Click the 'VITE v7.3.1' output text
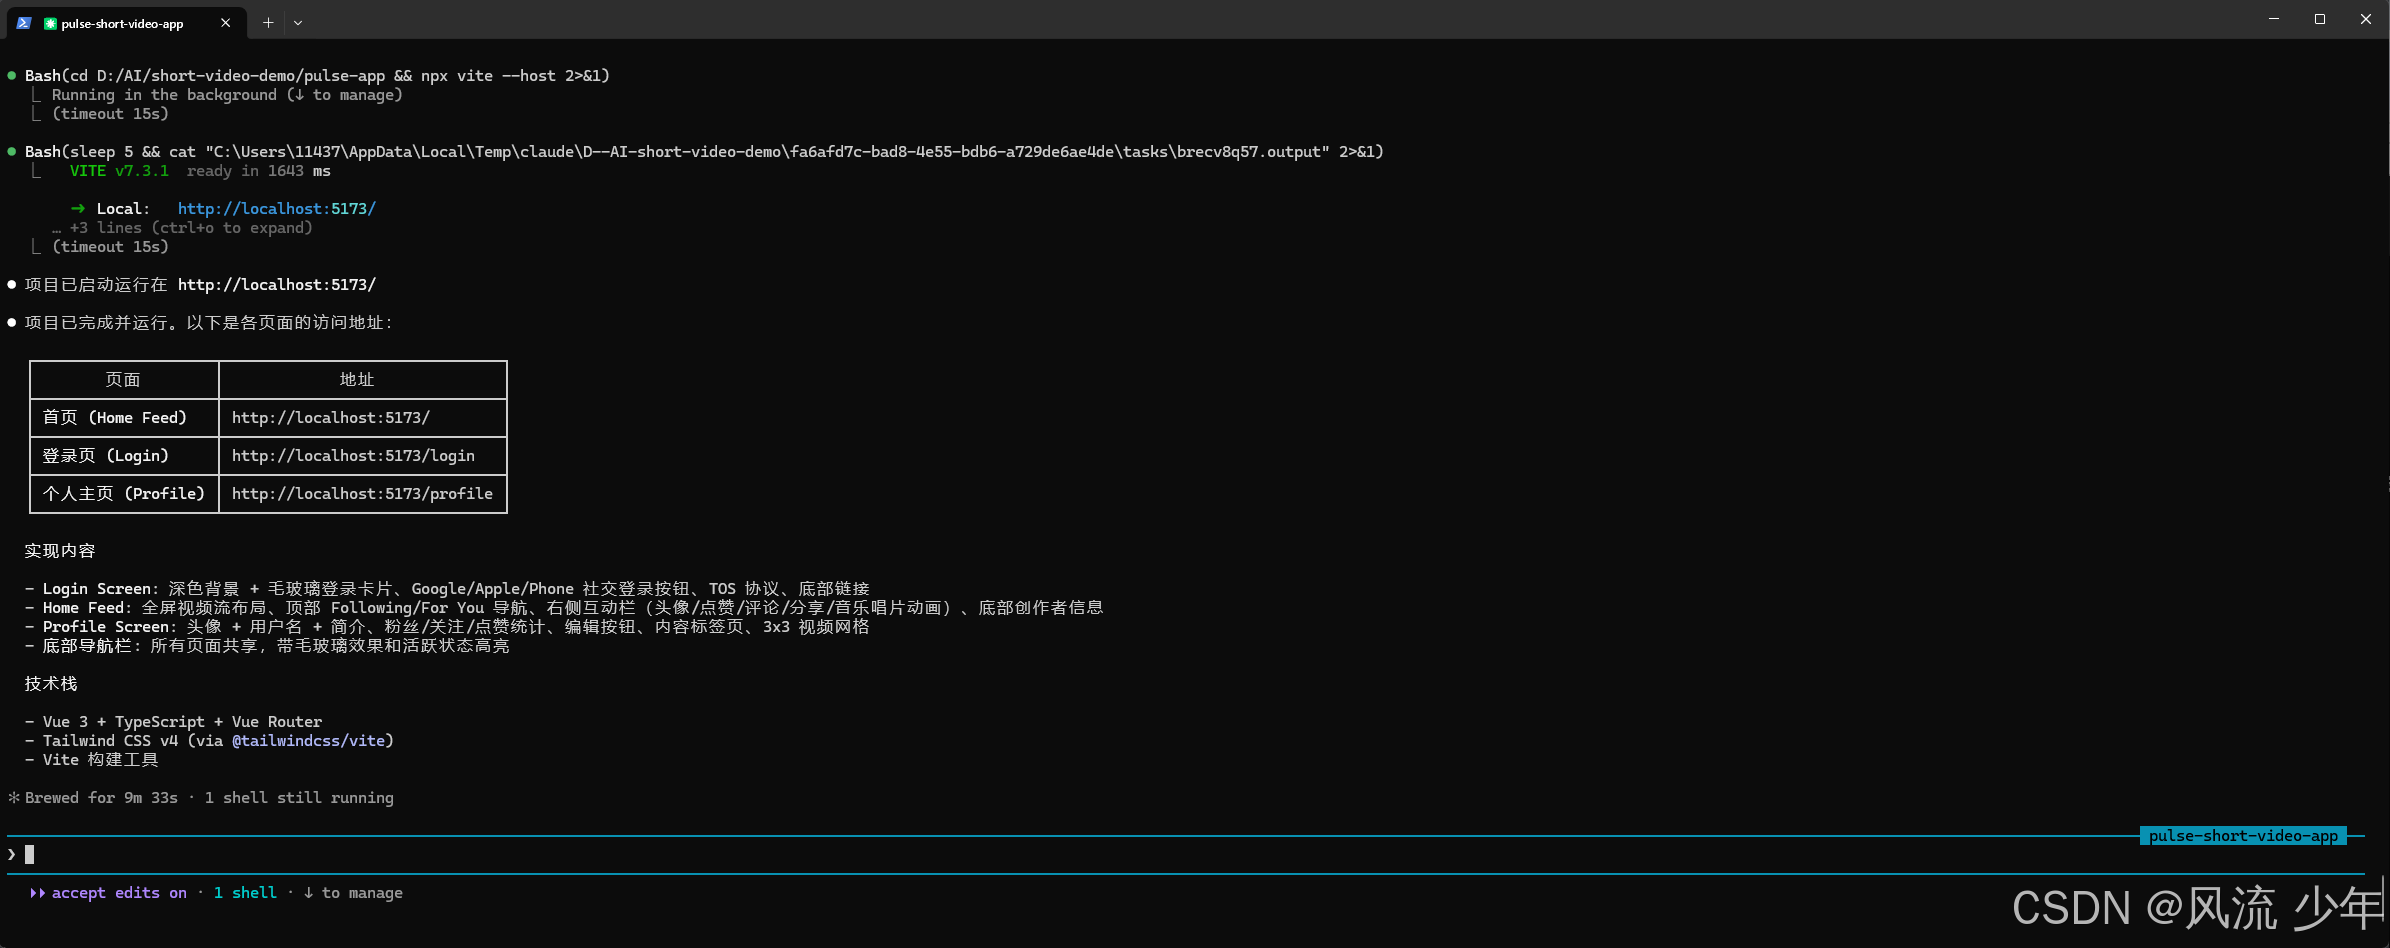This screenshot has height=948, width=2390. click(x=119, y=171)
